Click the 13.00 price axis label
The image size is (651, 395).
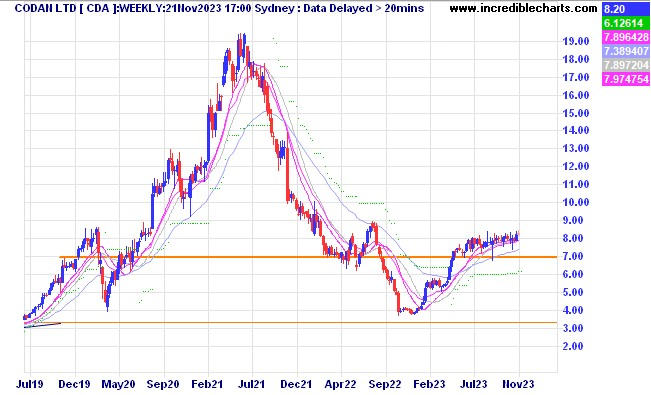tap(575, 148)
